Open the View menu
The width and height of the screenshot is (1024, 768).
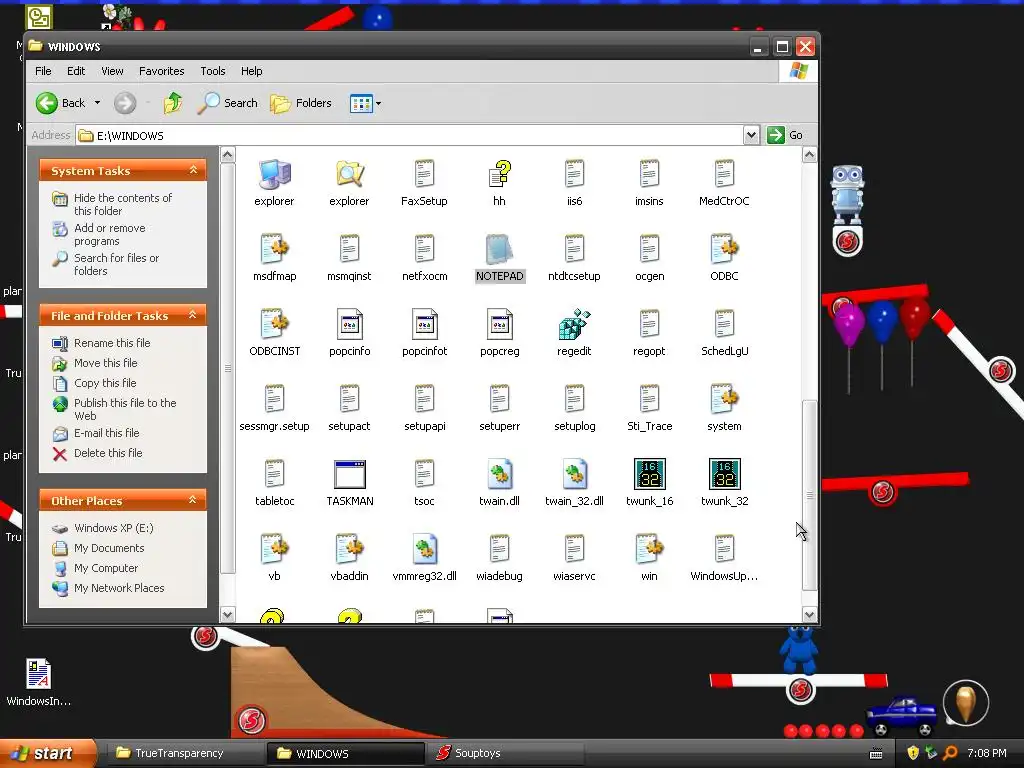coord(112,71)
